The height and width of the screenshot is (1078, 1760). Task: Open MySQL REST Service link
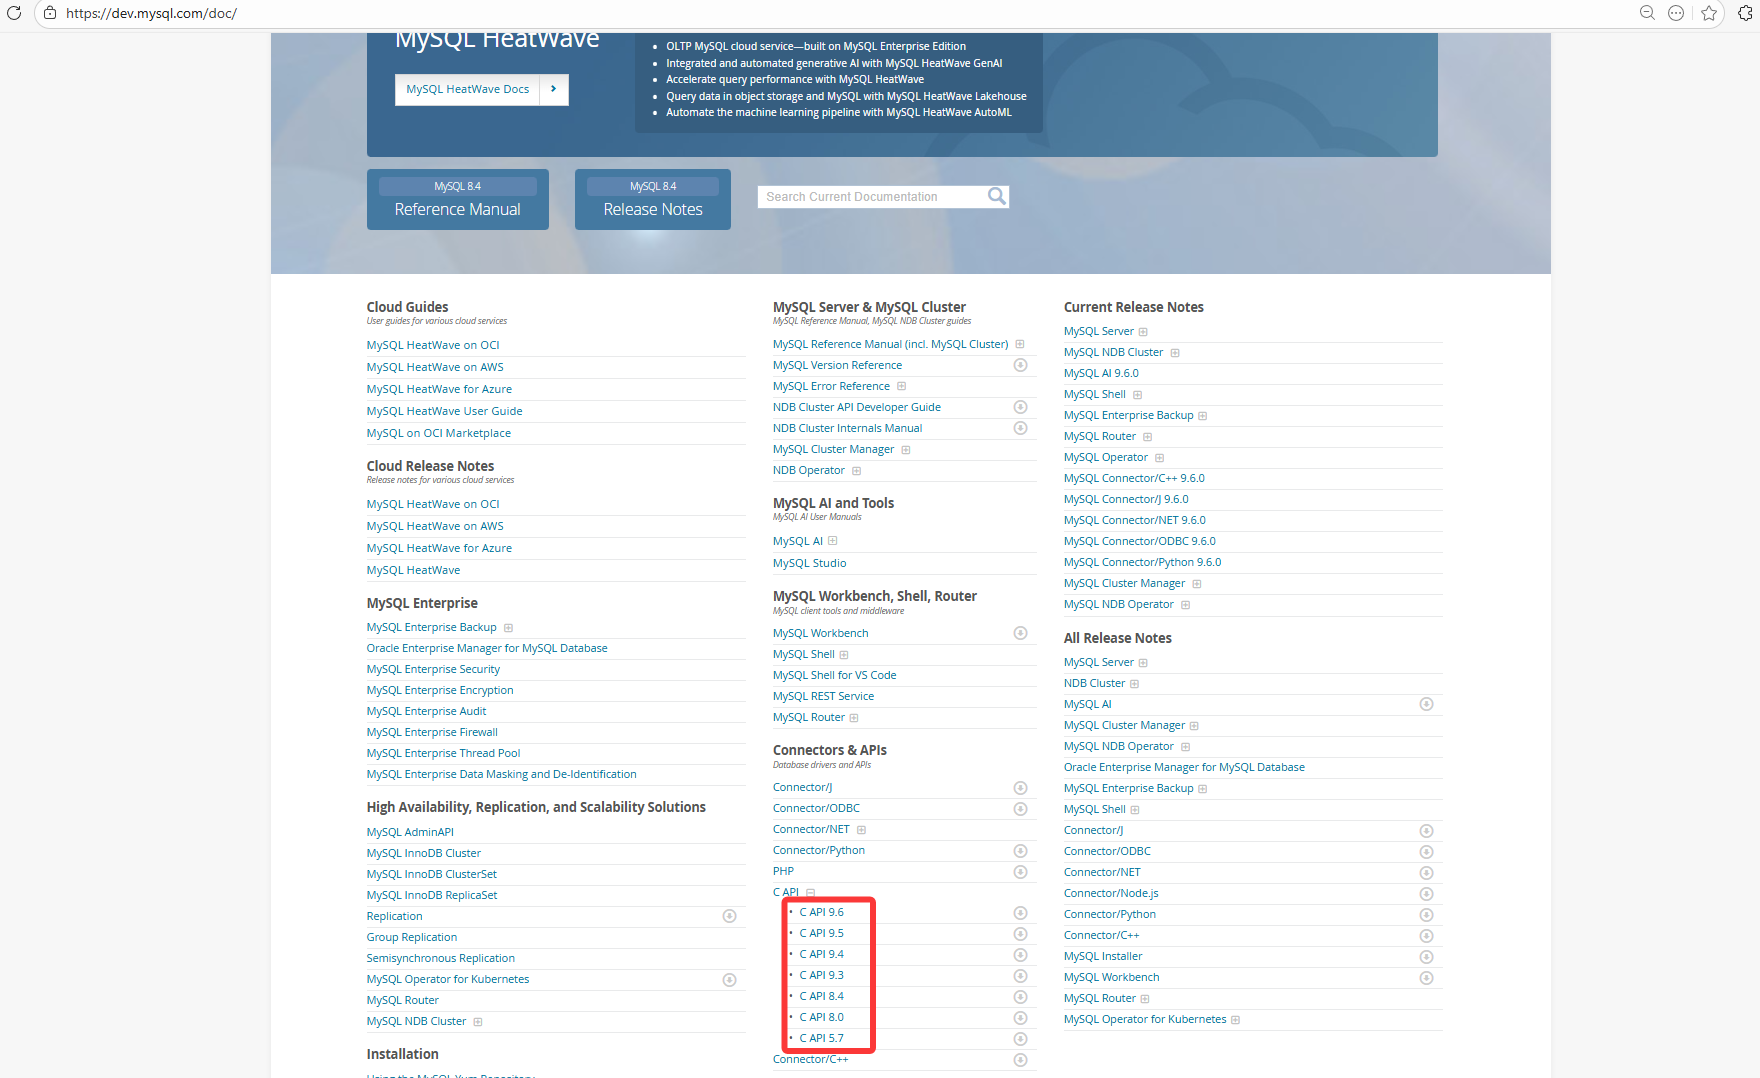click(824, 696)
